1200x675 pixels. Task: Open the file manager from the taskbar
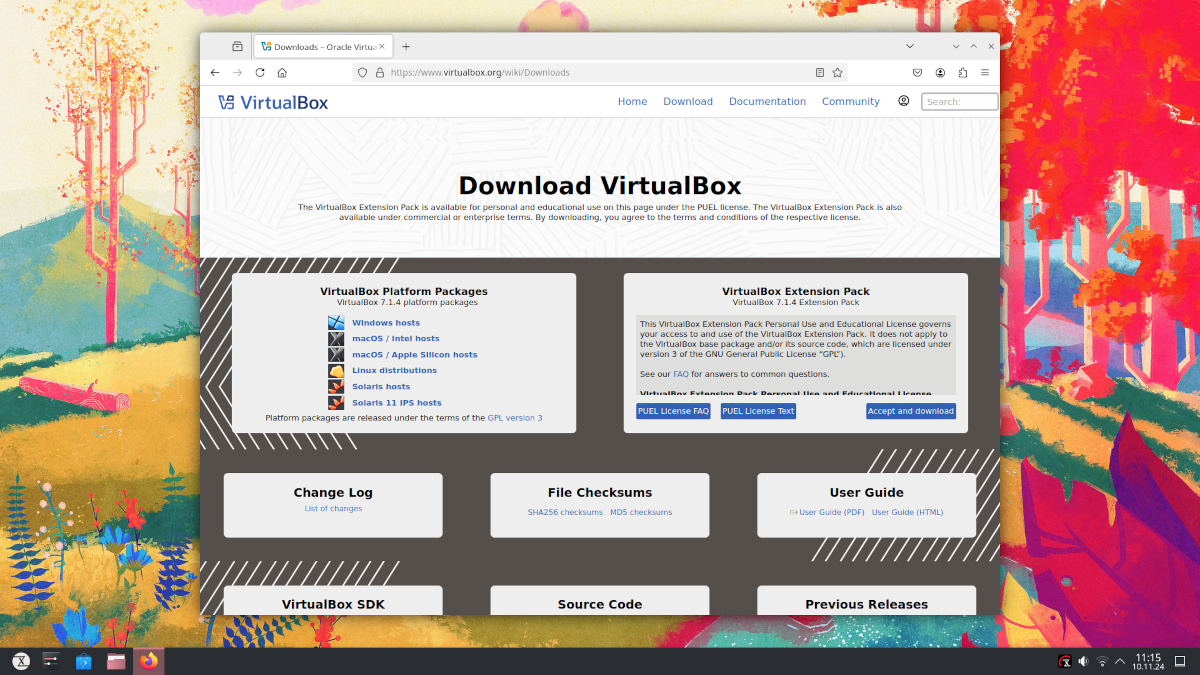(x=116, y=661)
